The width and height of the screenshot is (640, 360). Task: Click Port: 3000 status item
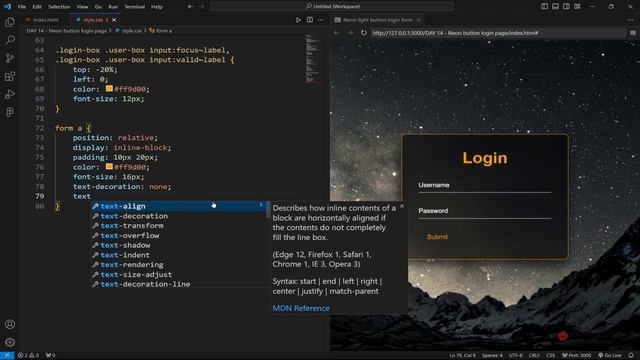coord(577,356)
